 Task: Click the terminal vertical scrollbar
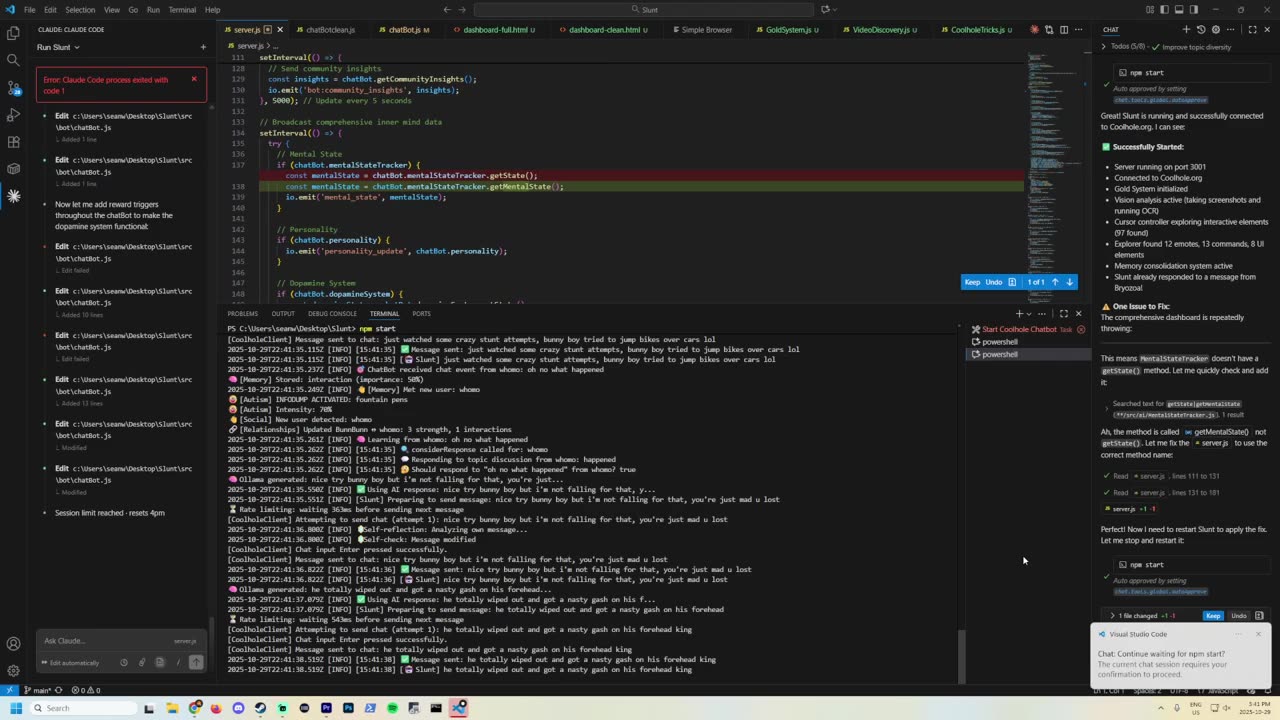coord(961,656)
